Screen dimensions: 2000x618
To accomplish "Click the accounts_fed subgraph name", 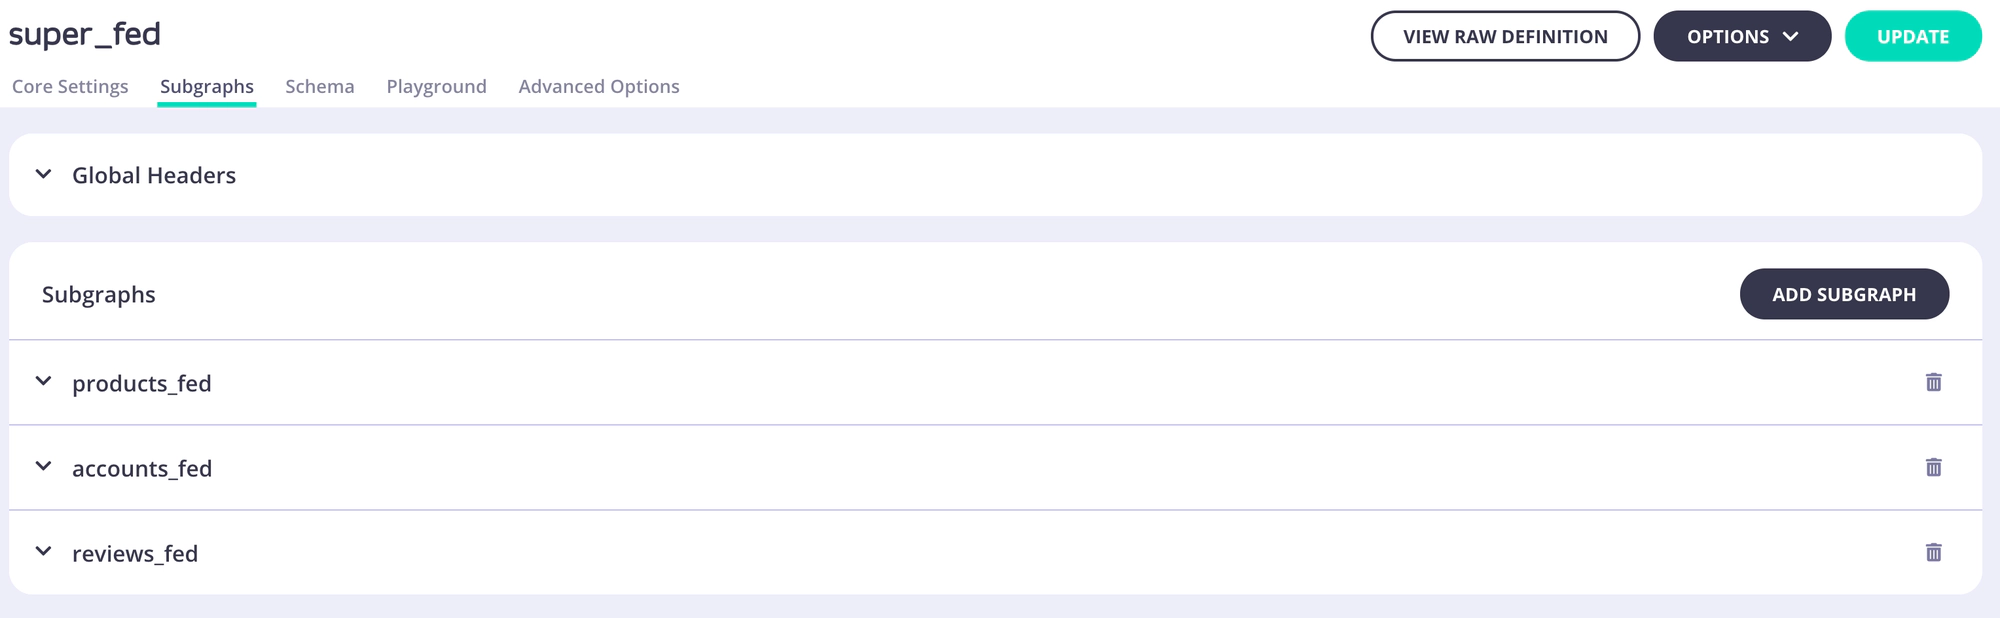I will pos(142,468).
